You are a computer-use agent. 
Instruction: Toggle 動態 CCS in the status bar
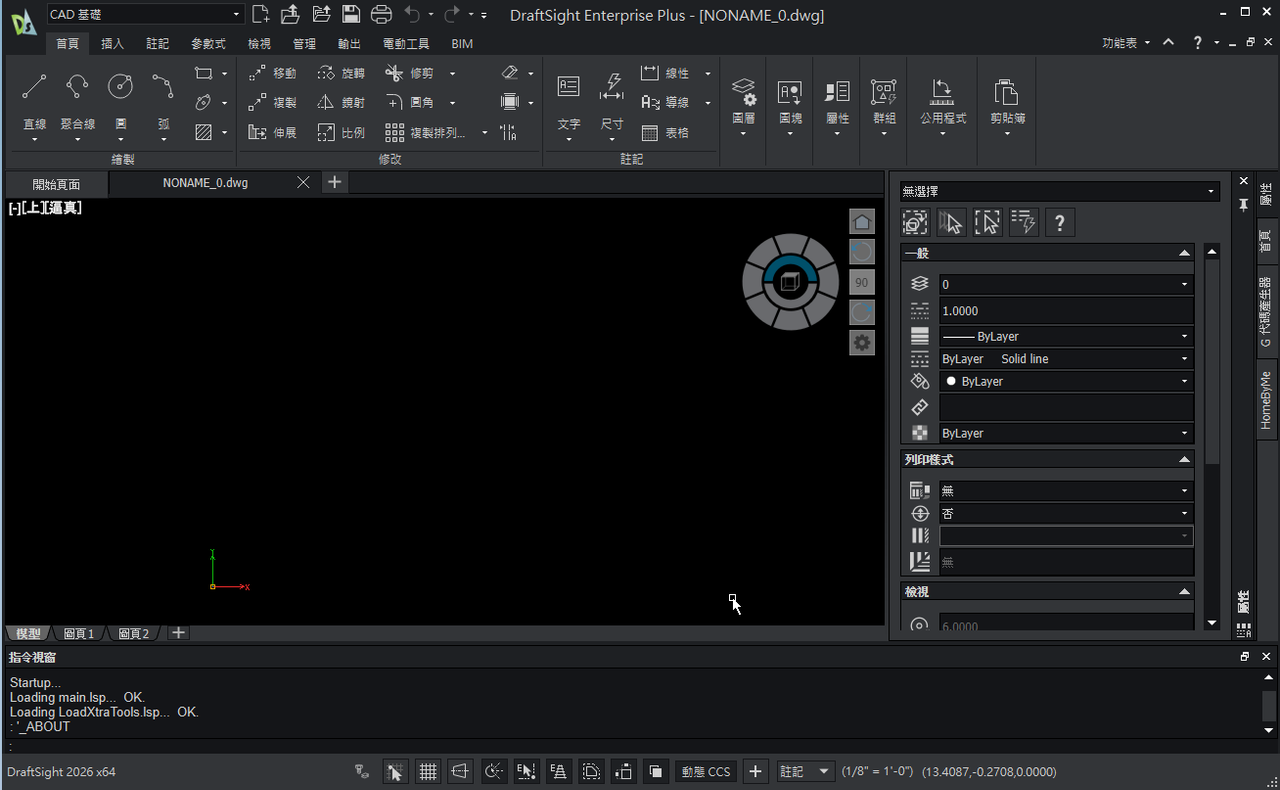706,771
